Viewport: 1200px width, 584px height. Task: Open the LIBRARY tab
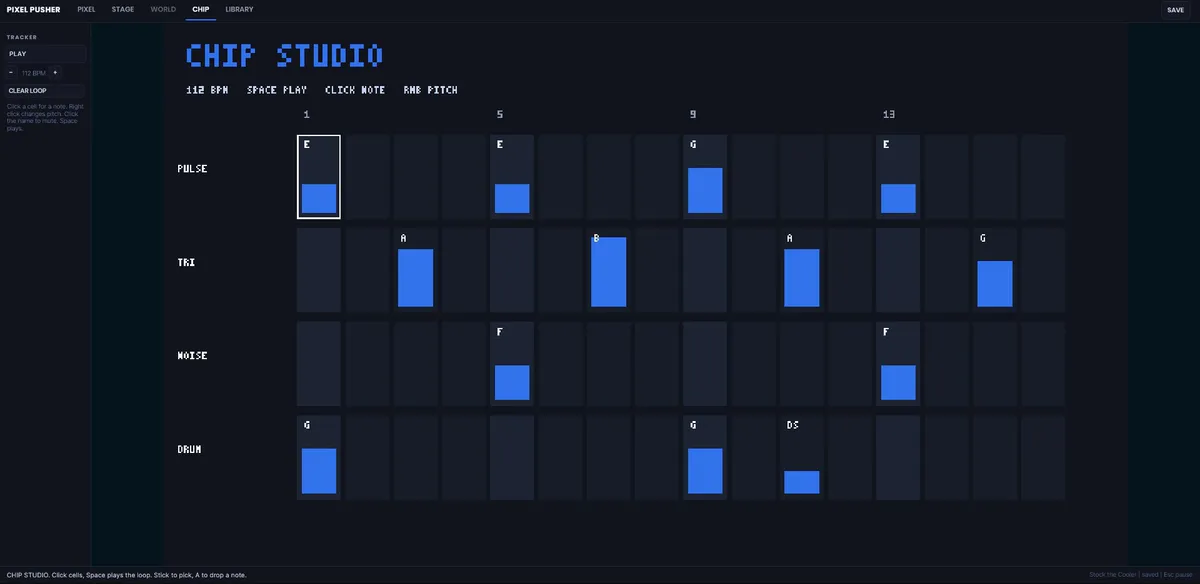(239, 10)
